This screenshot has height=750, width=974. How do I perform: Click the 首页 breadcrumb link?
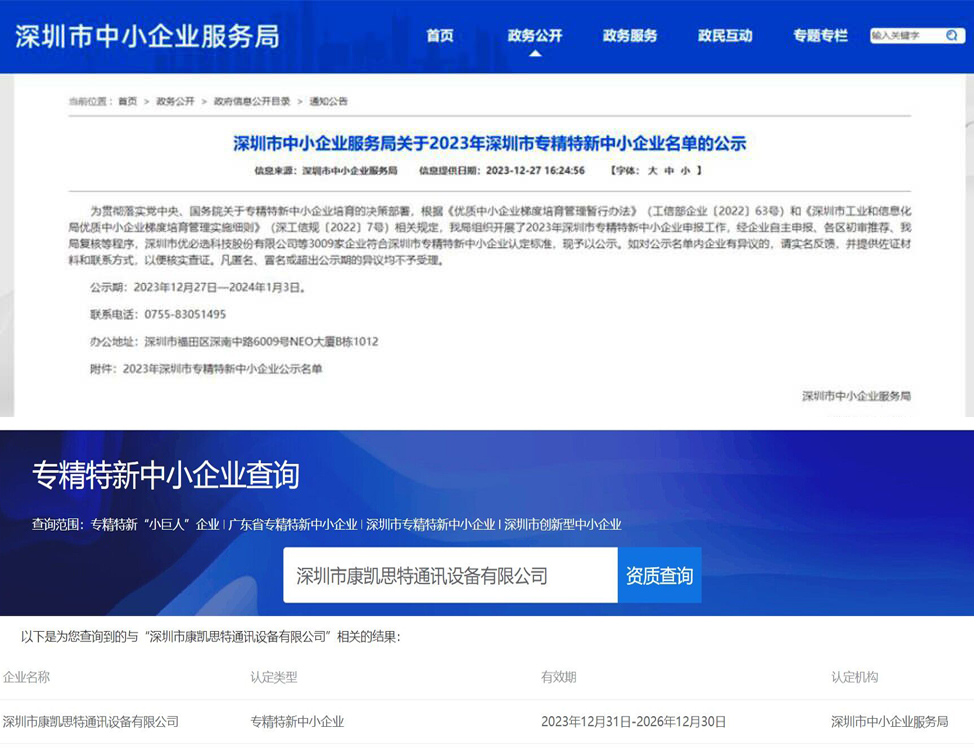[127, 101]
